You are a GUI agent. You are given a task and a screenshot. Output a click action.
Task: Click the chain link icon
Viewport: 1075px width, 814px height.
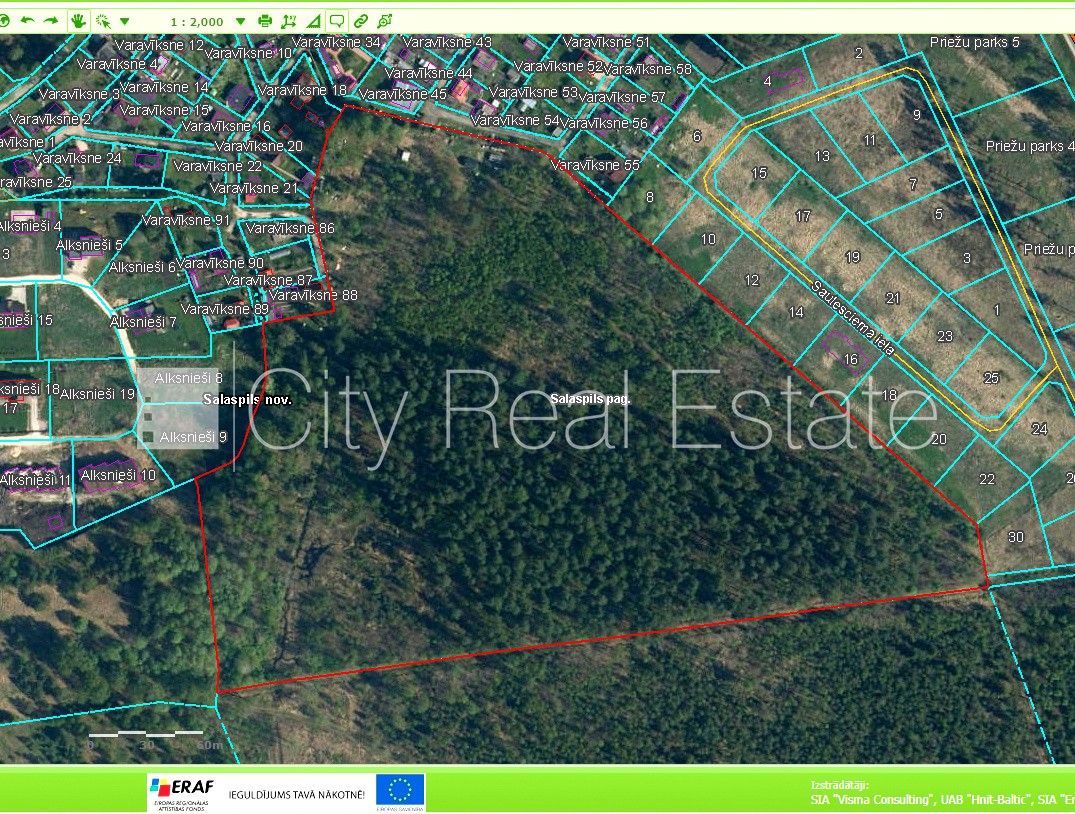pyautogui.click(x=361, y=20)
